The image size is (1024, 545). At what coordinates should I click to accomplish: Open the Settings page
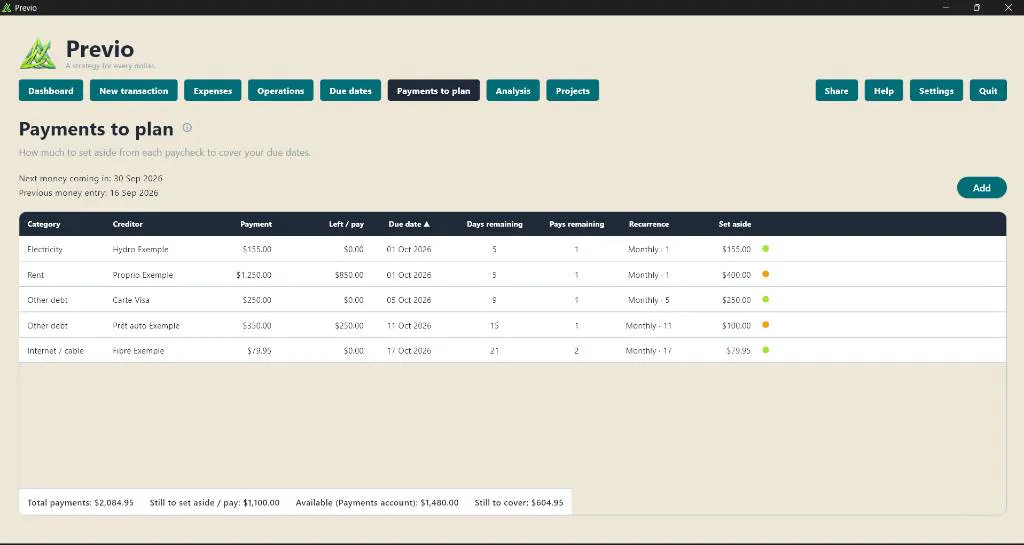936,91
